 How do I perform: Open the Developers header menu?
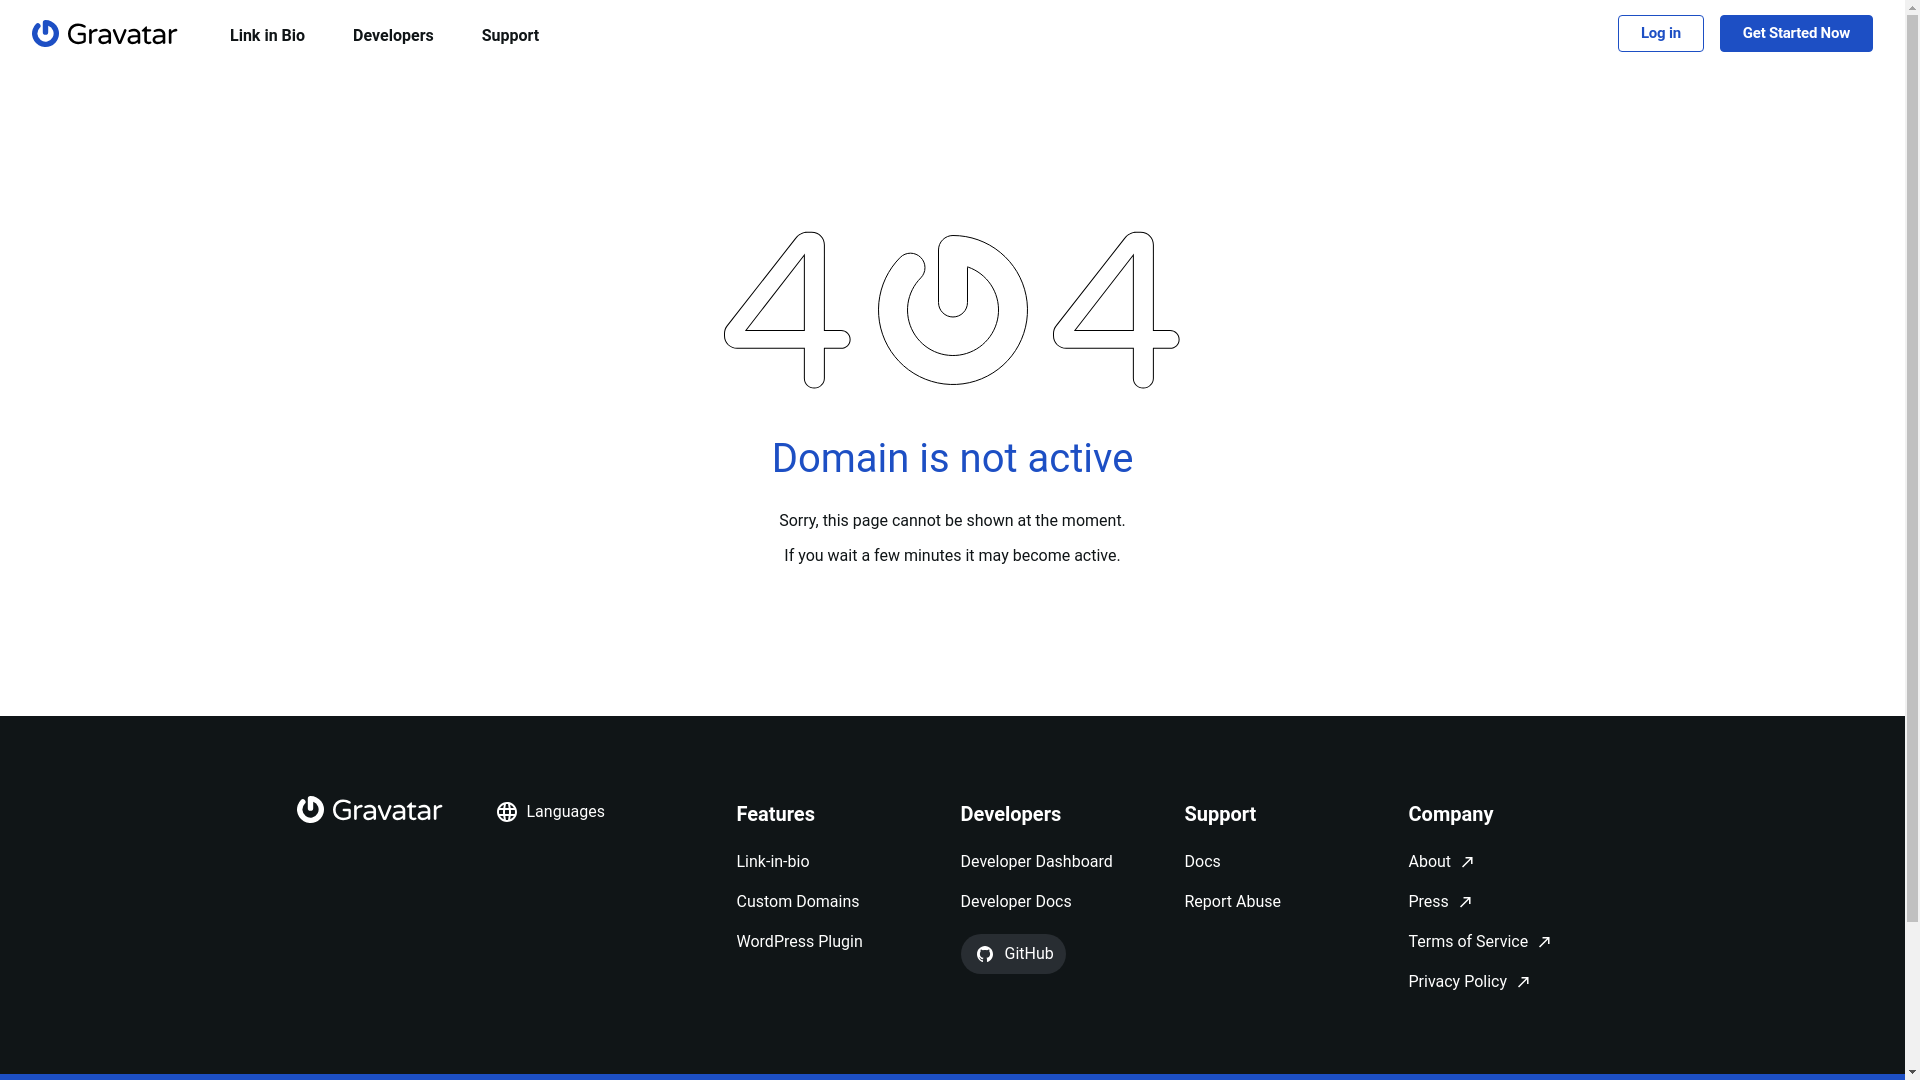pyautogui.click(x=393, y=36)
